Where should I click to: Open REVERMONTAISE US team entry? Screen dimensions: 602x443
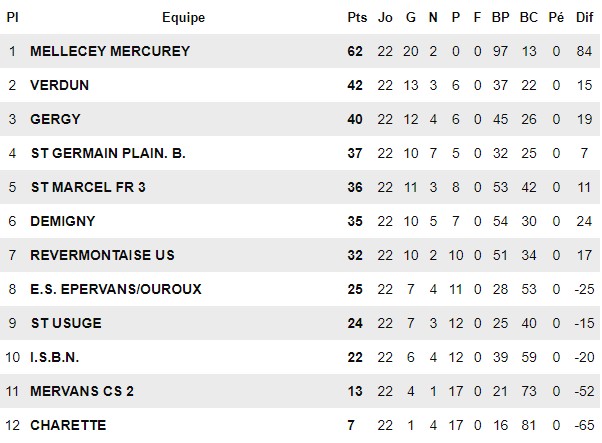(x=103, y=255)
